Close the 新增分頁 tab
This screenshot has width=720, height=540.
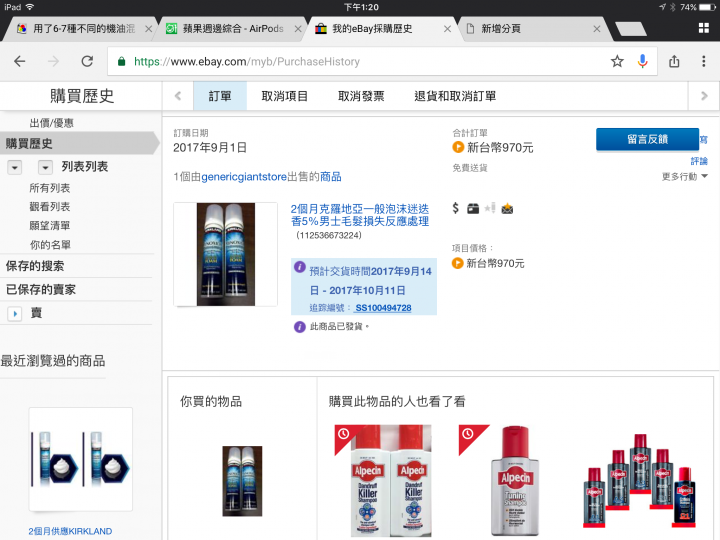point(596,29)
